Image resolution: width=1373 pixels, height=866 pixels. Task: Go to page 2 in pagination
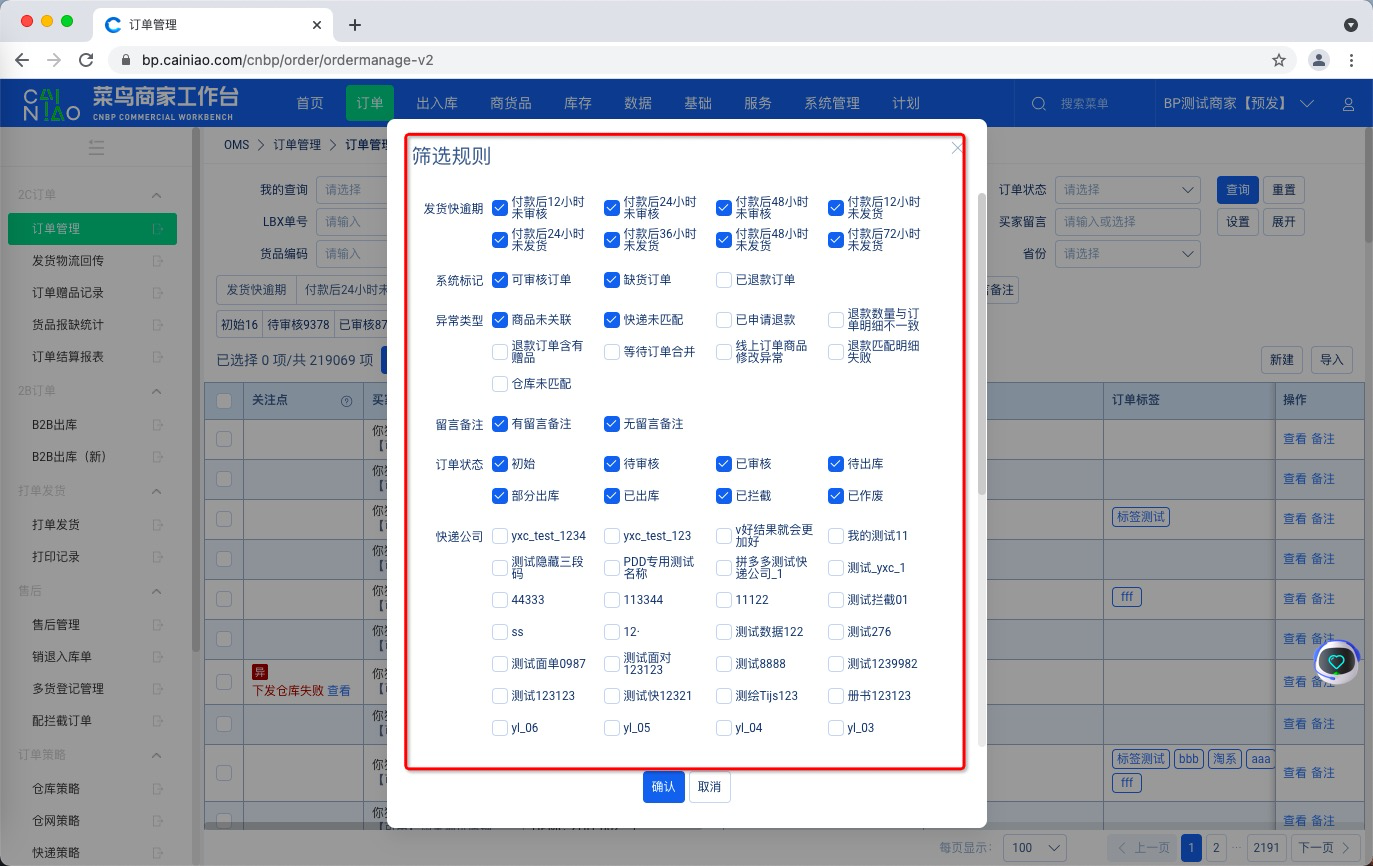(x=1216, y=847)
